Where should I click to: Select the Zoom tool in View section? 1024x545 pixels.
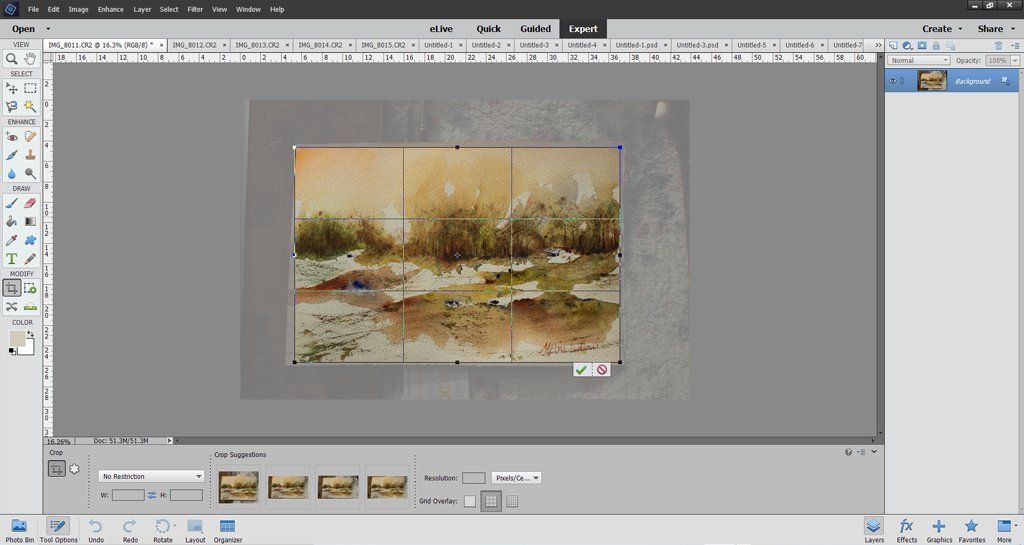tap(12, 59)
